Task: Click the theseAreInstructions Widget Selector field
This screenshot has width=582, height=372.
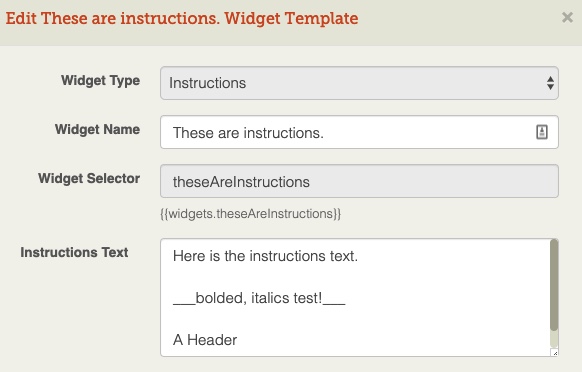Action: coord(359,181)
